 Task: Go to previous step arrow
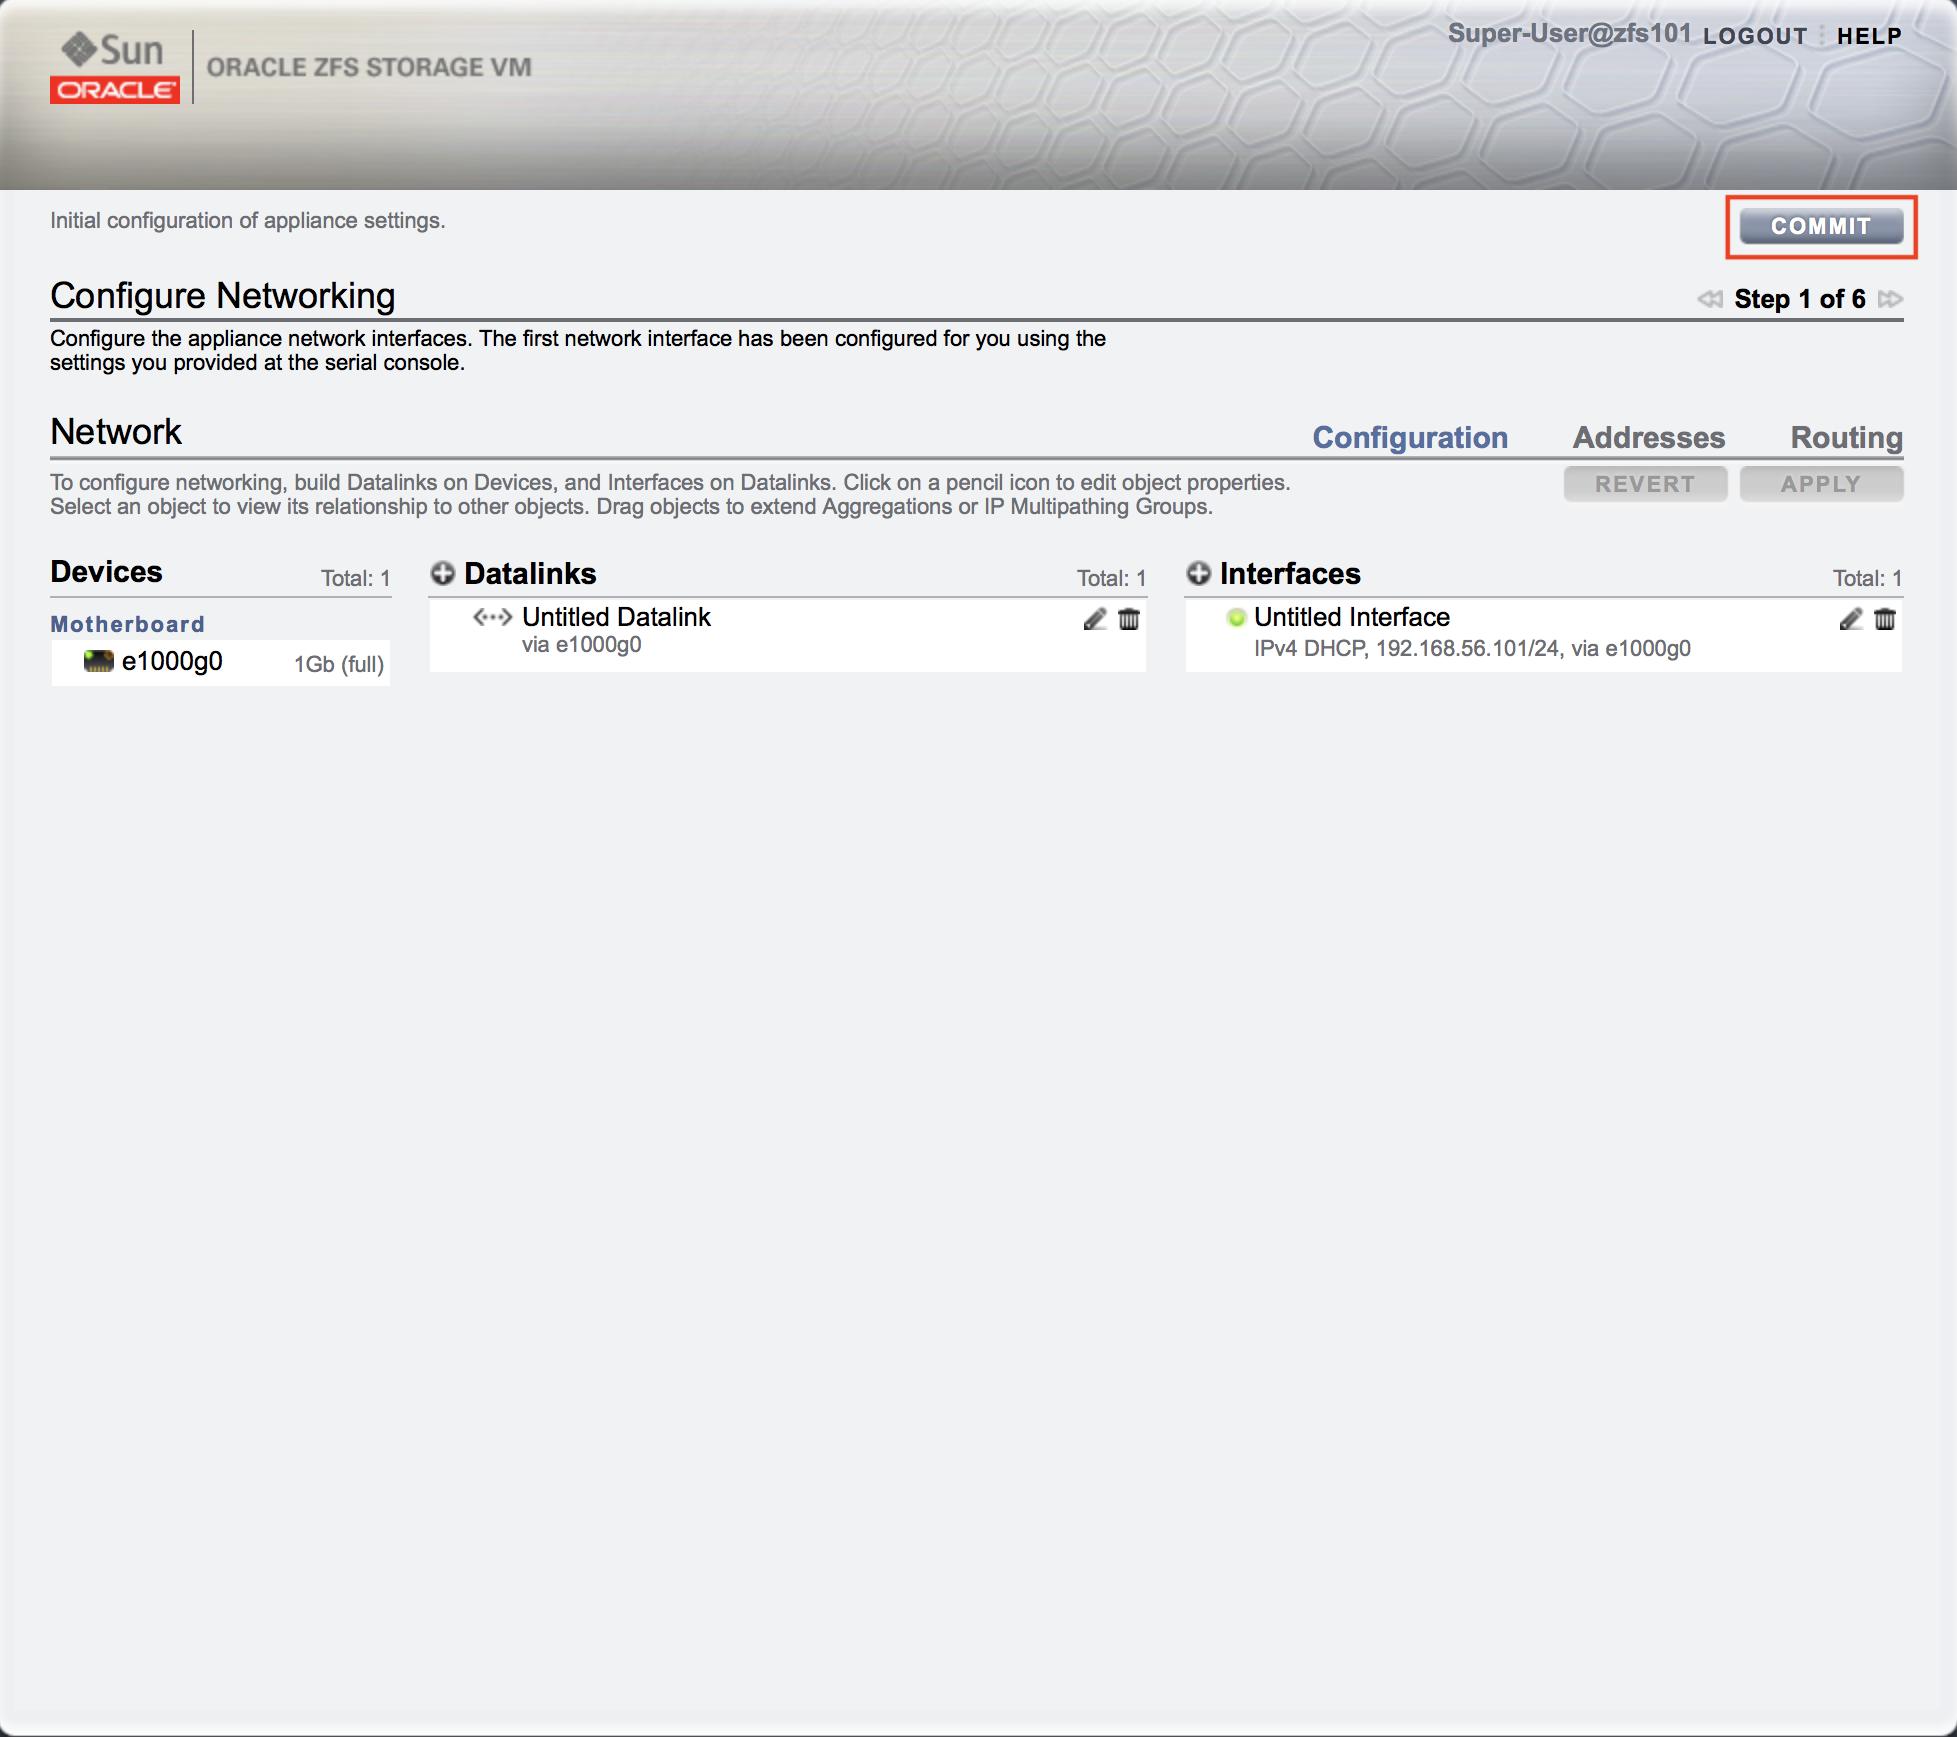point(1710,299)
